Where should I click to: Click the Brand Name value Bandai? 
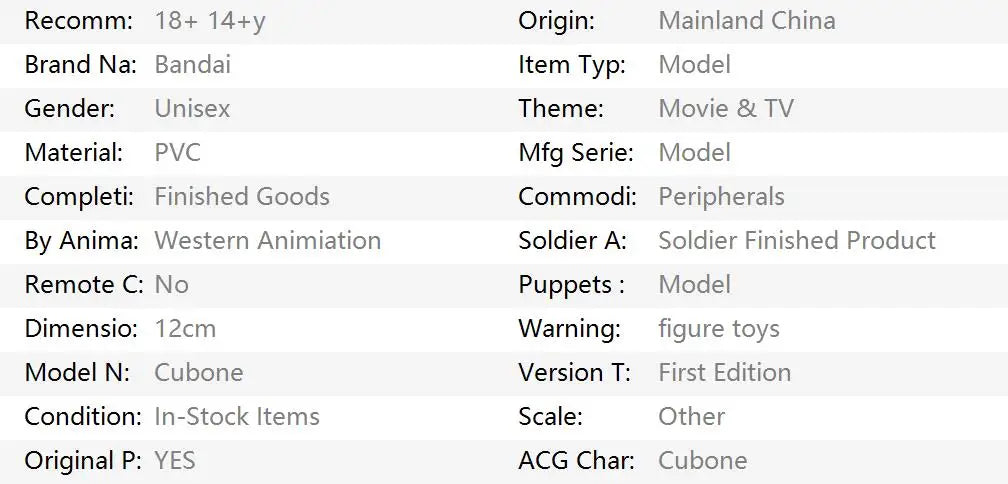(192, 65)
